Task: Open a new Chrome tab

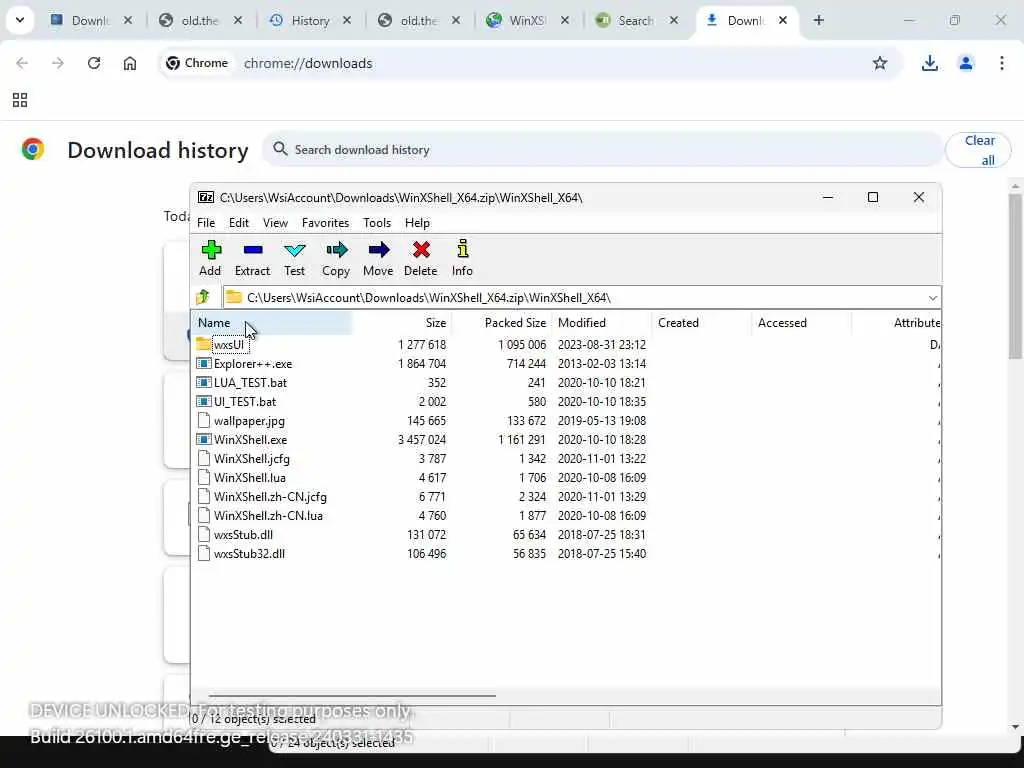Action: [818, 20]
